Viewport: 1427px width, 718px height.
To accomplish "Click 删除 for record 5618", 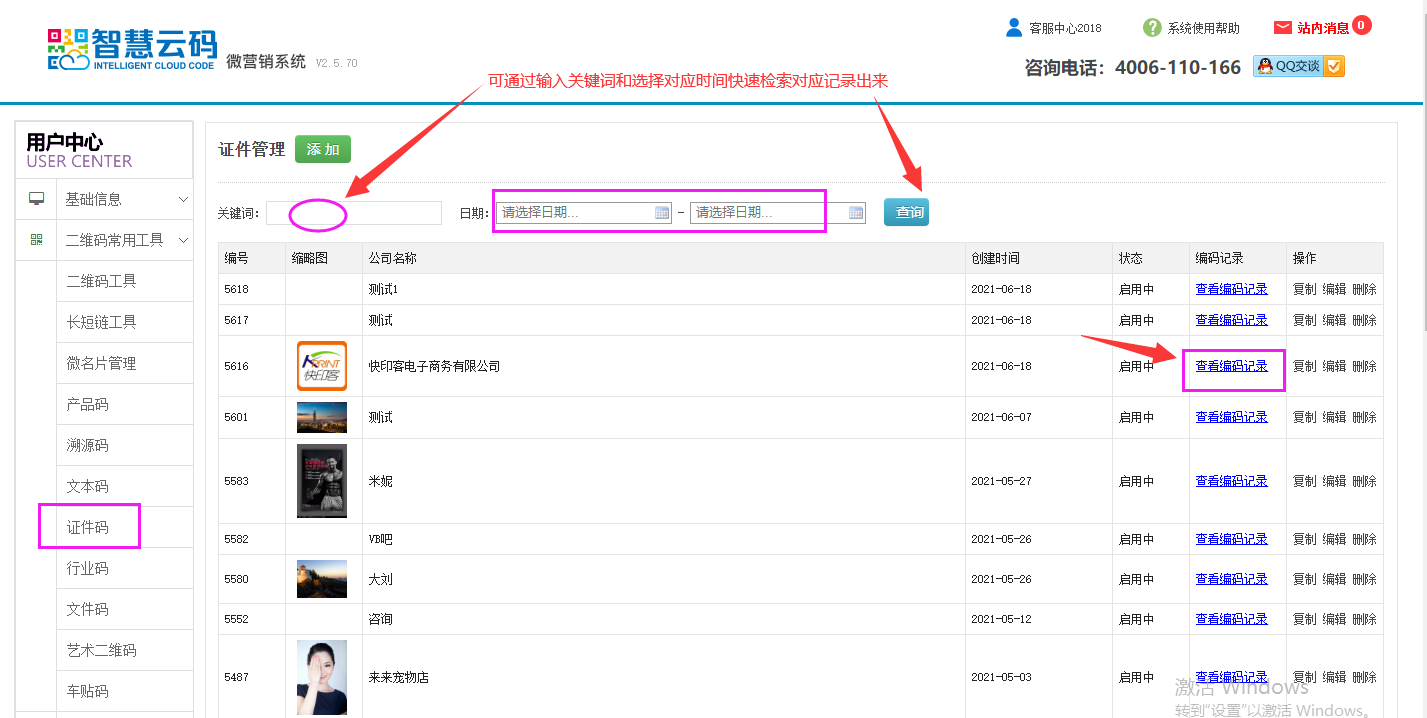I will coord(1364,289).
